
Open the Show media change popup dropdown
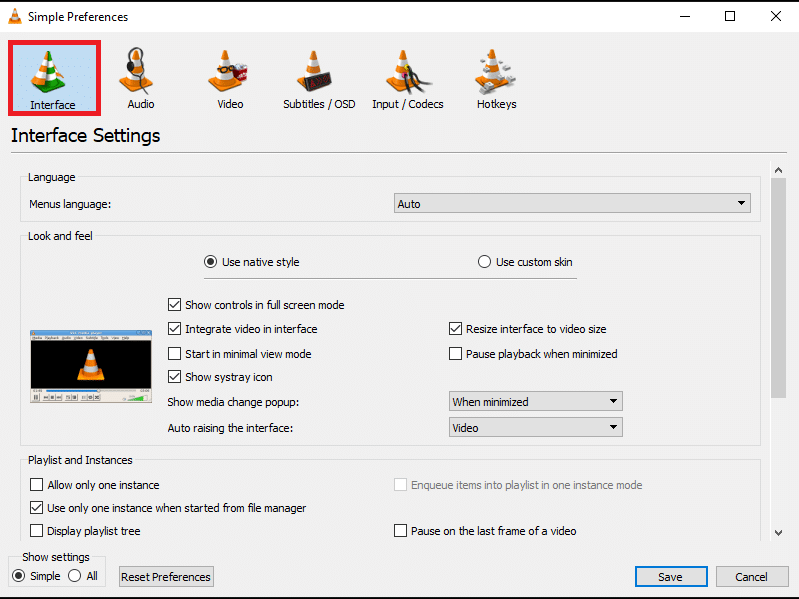coord(536,401)
